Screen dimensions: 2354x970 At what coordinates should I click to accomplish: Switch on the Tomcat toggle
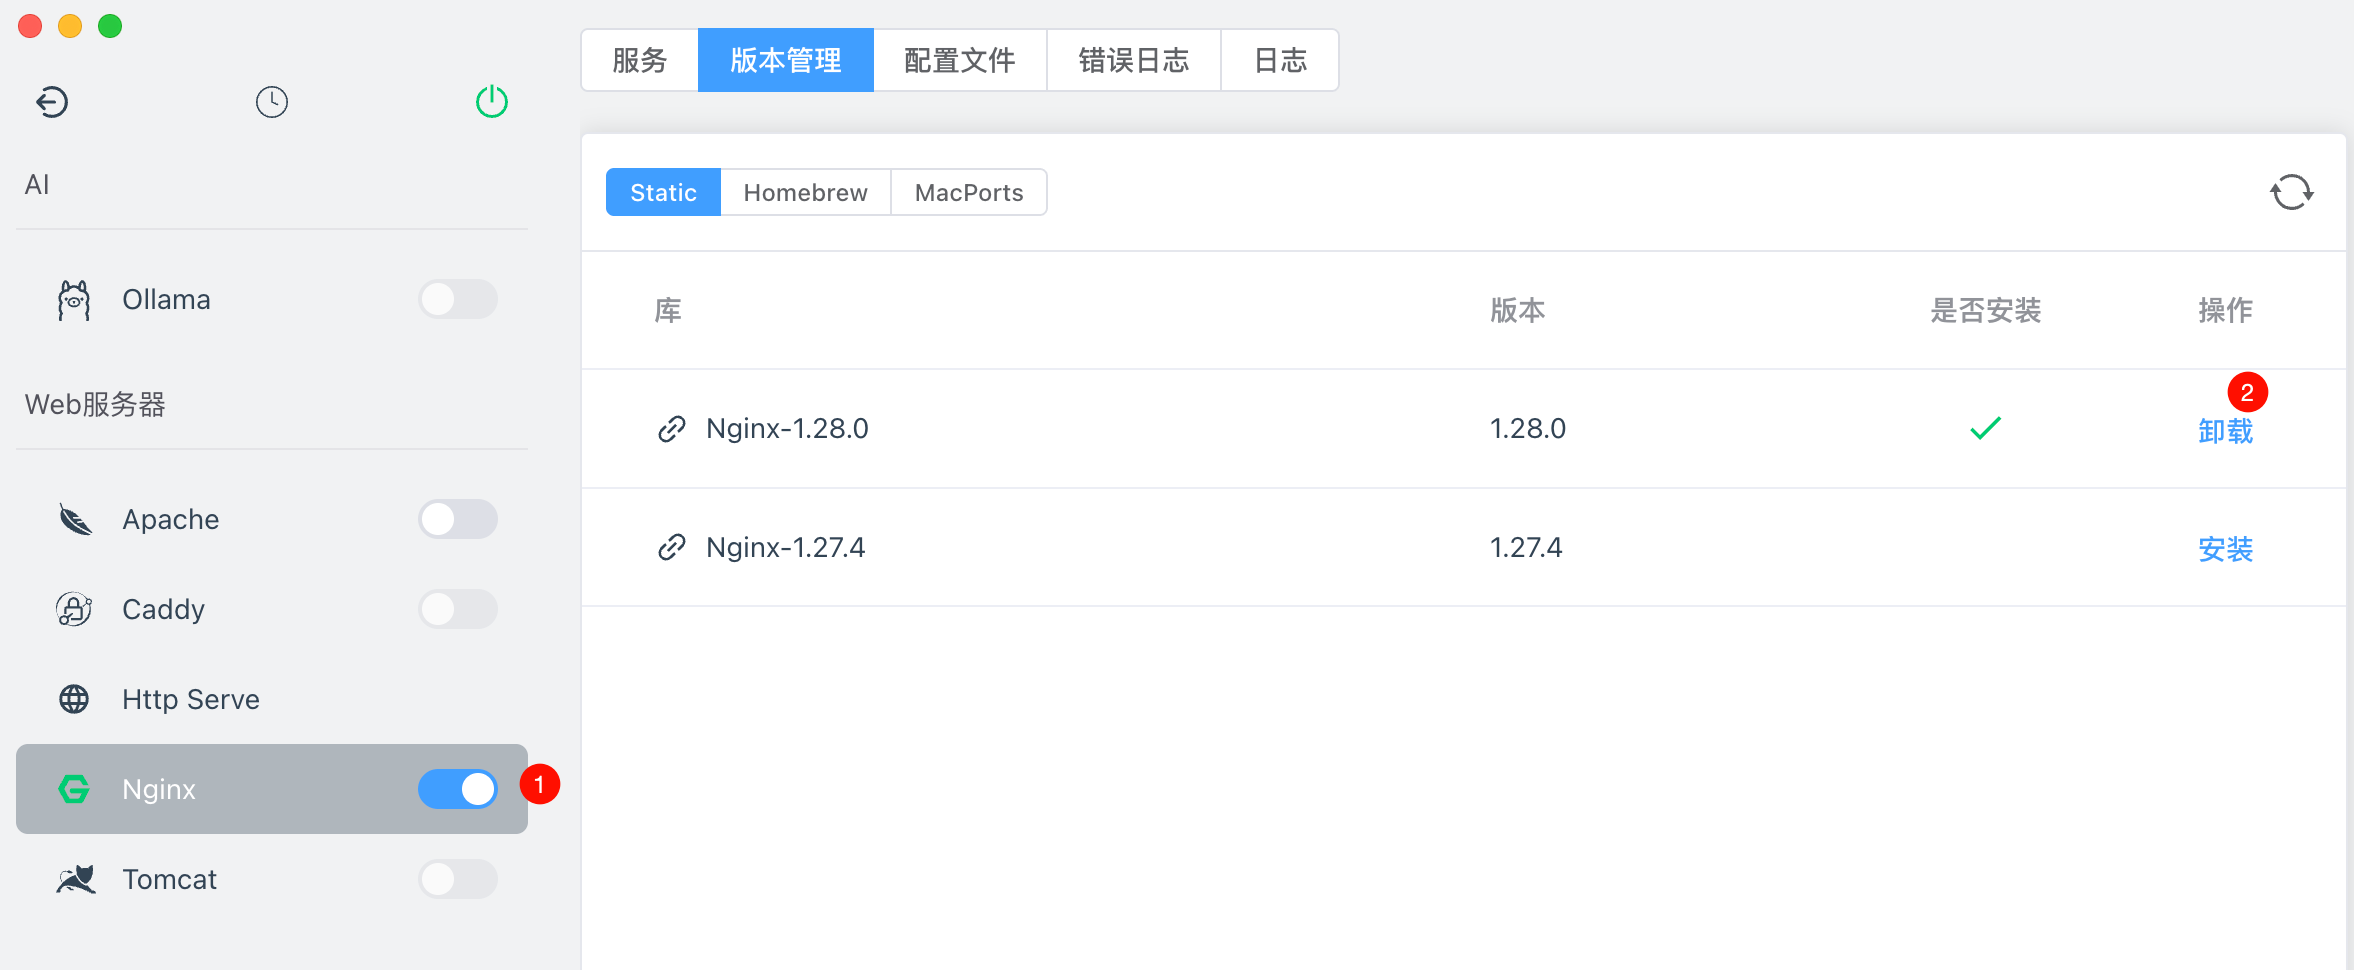pos(458,879)
